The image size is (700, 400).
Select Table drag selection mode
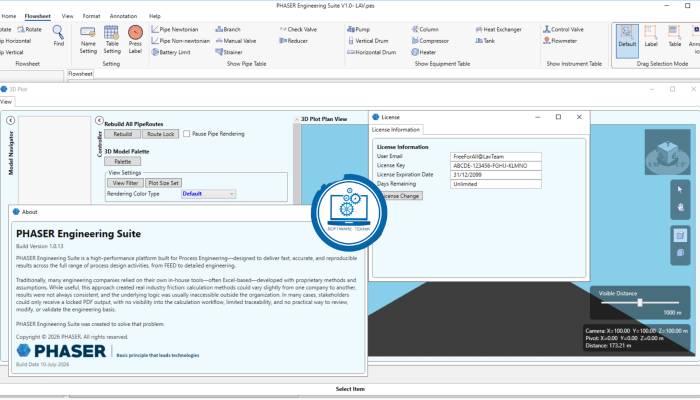pyautogui.click(x=675, y=37)
